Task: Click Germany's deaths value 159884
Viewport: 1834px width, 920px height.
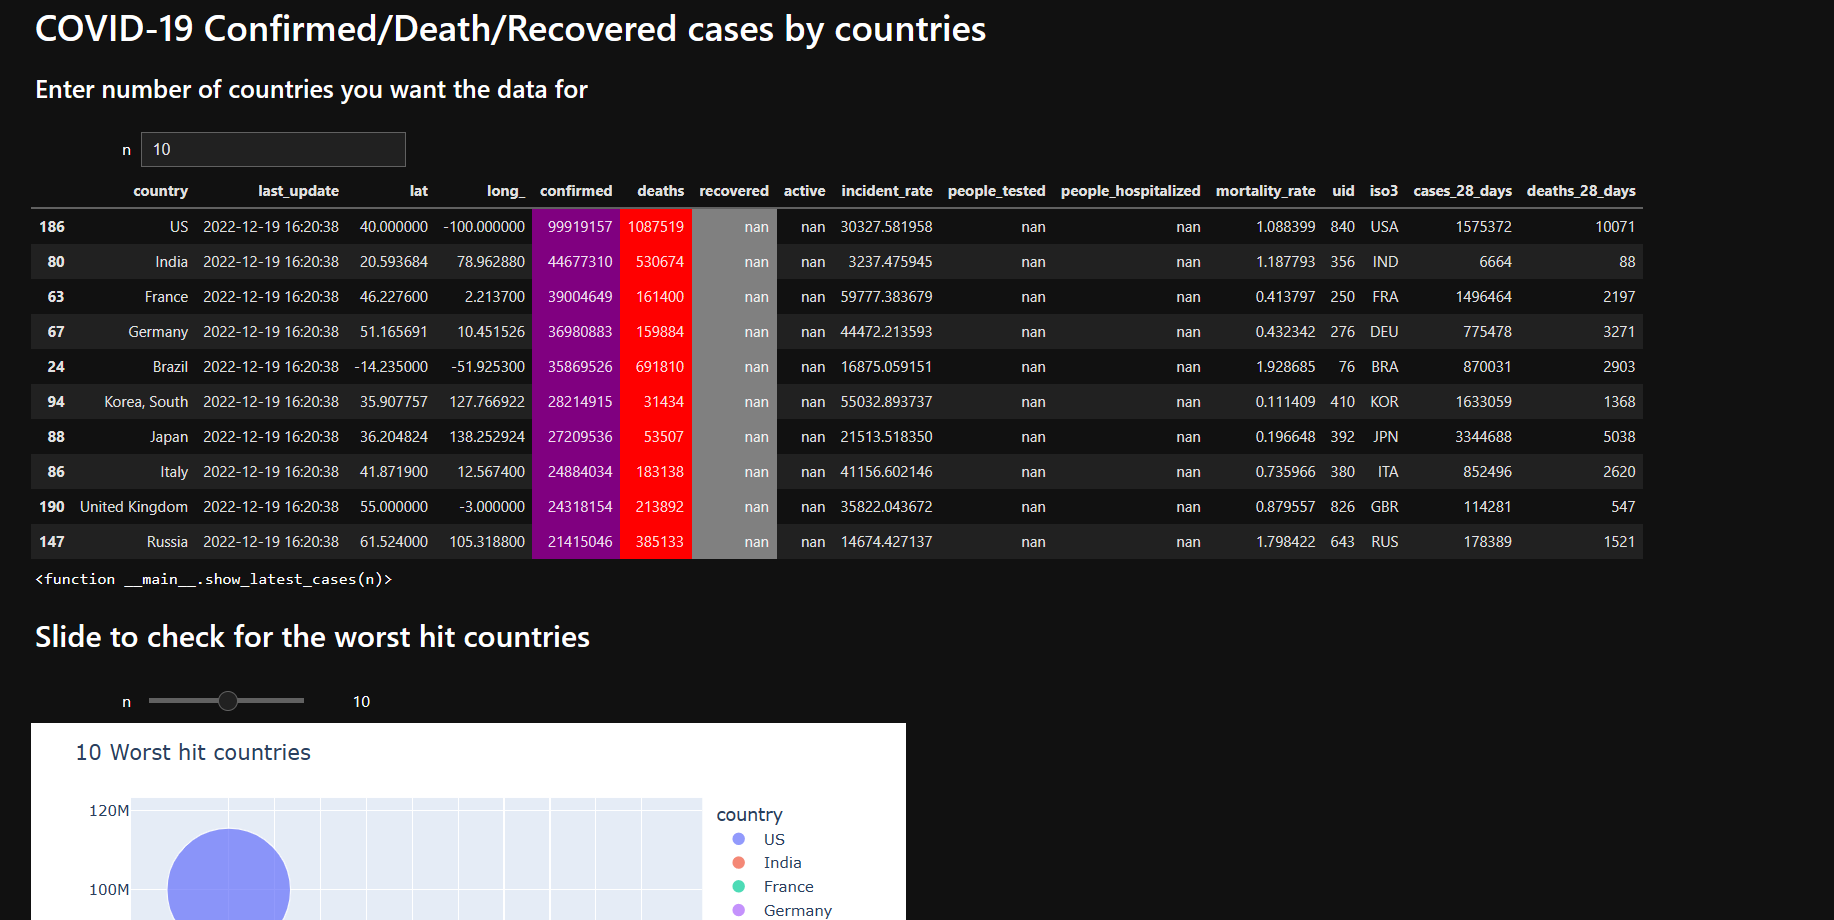Action: [656, 332]
